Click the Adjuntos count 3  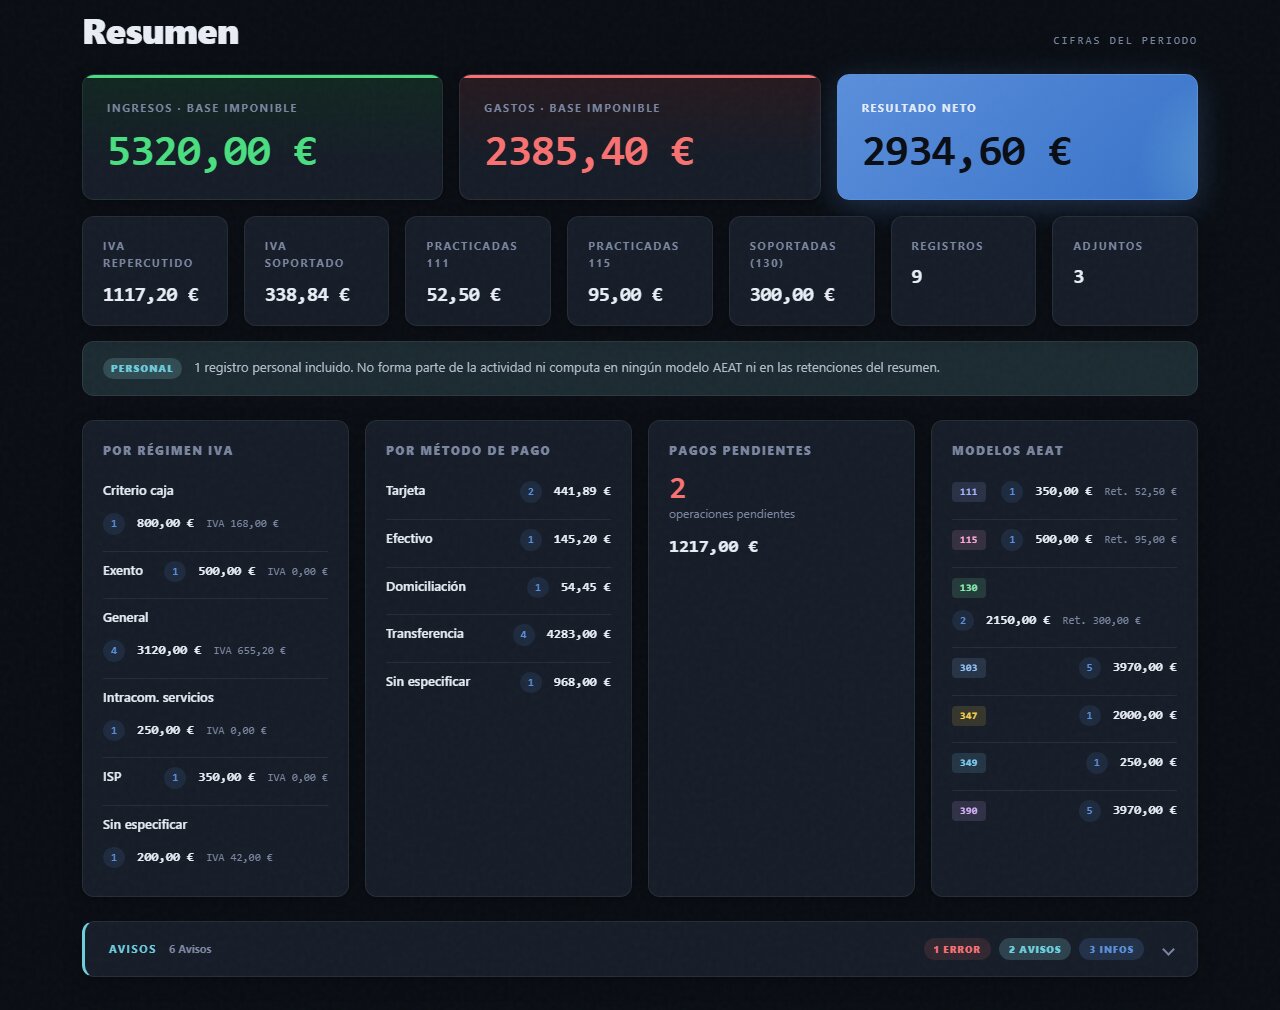[x=1079, y=277]
